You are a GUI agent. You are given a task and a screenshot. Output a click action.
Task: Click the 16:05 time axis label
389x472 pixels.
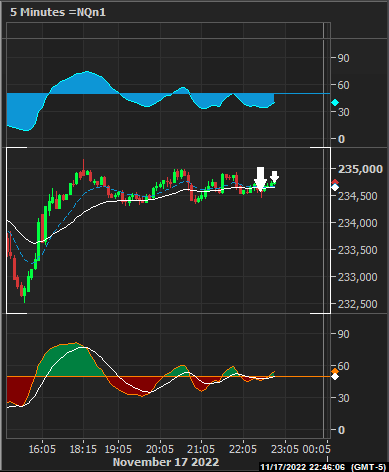click(42, 449)
